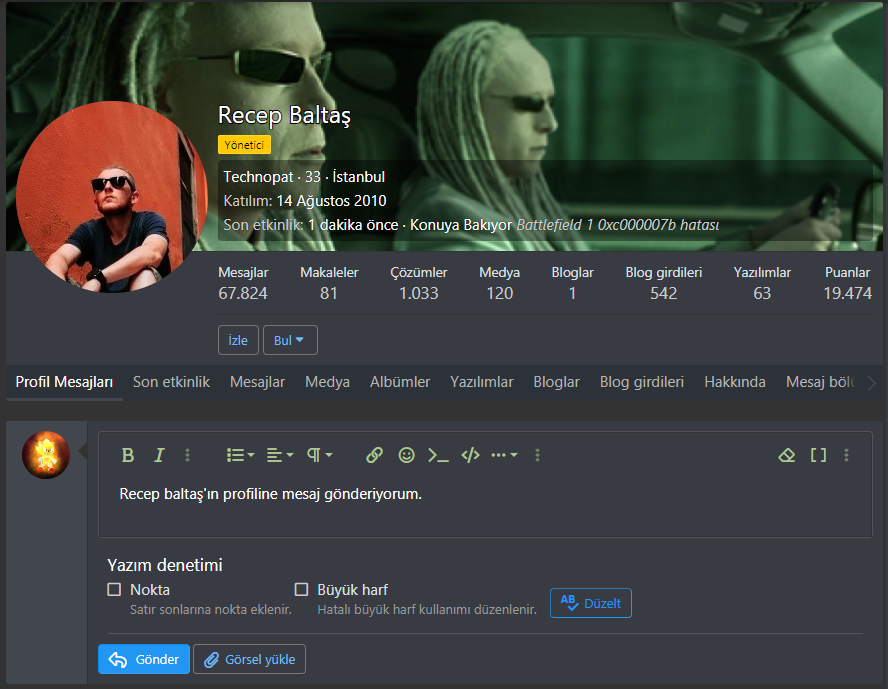Image resolution: width=888 pixels, height=689 pixels.
Task: Open the insert more options ellipsis dropdown
Action: (x=504, y=455)
